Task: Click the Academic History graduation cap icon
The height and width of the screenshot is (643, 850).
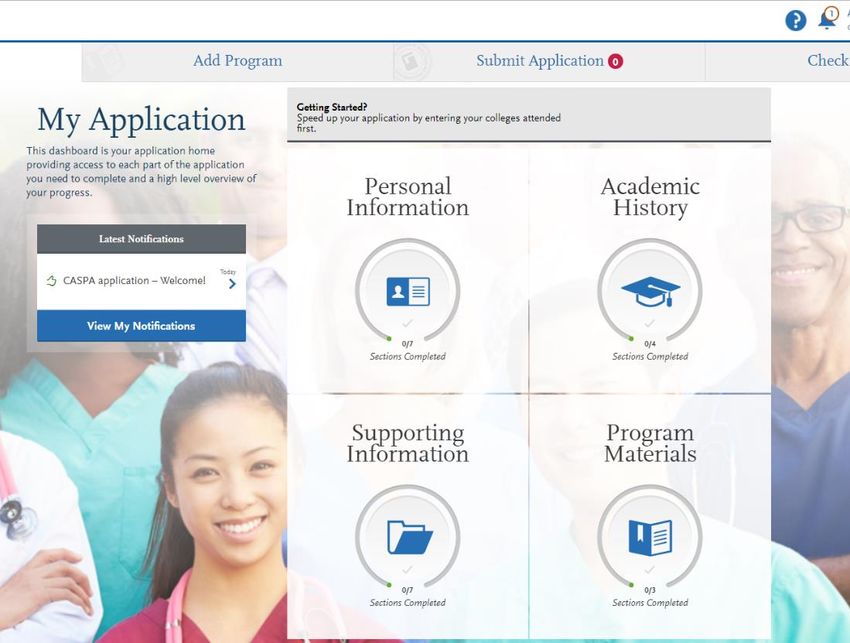Action: tap(650, 292)
